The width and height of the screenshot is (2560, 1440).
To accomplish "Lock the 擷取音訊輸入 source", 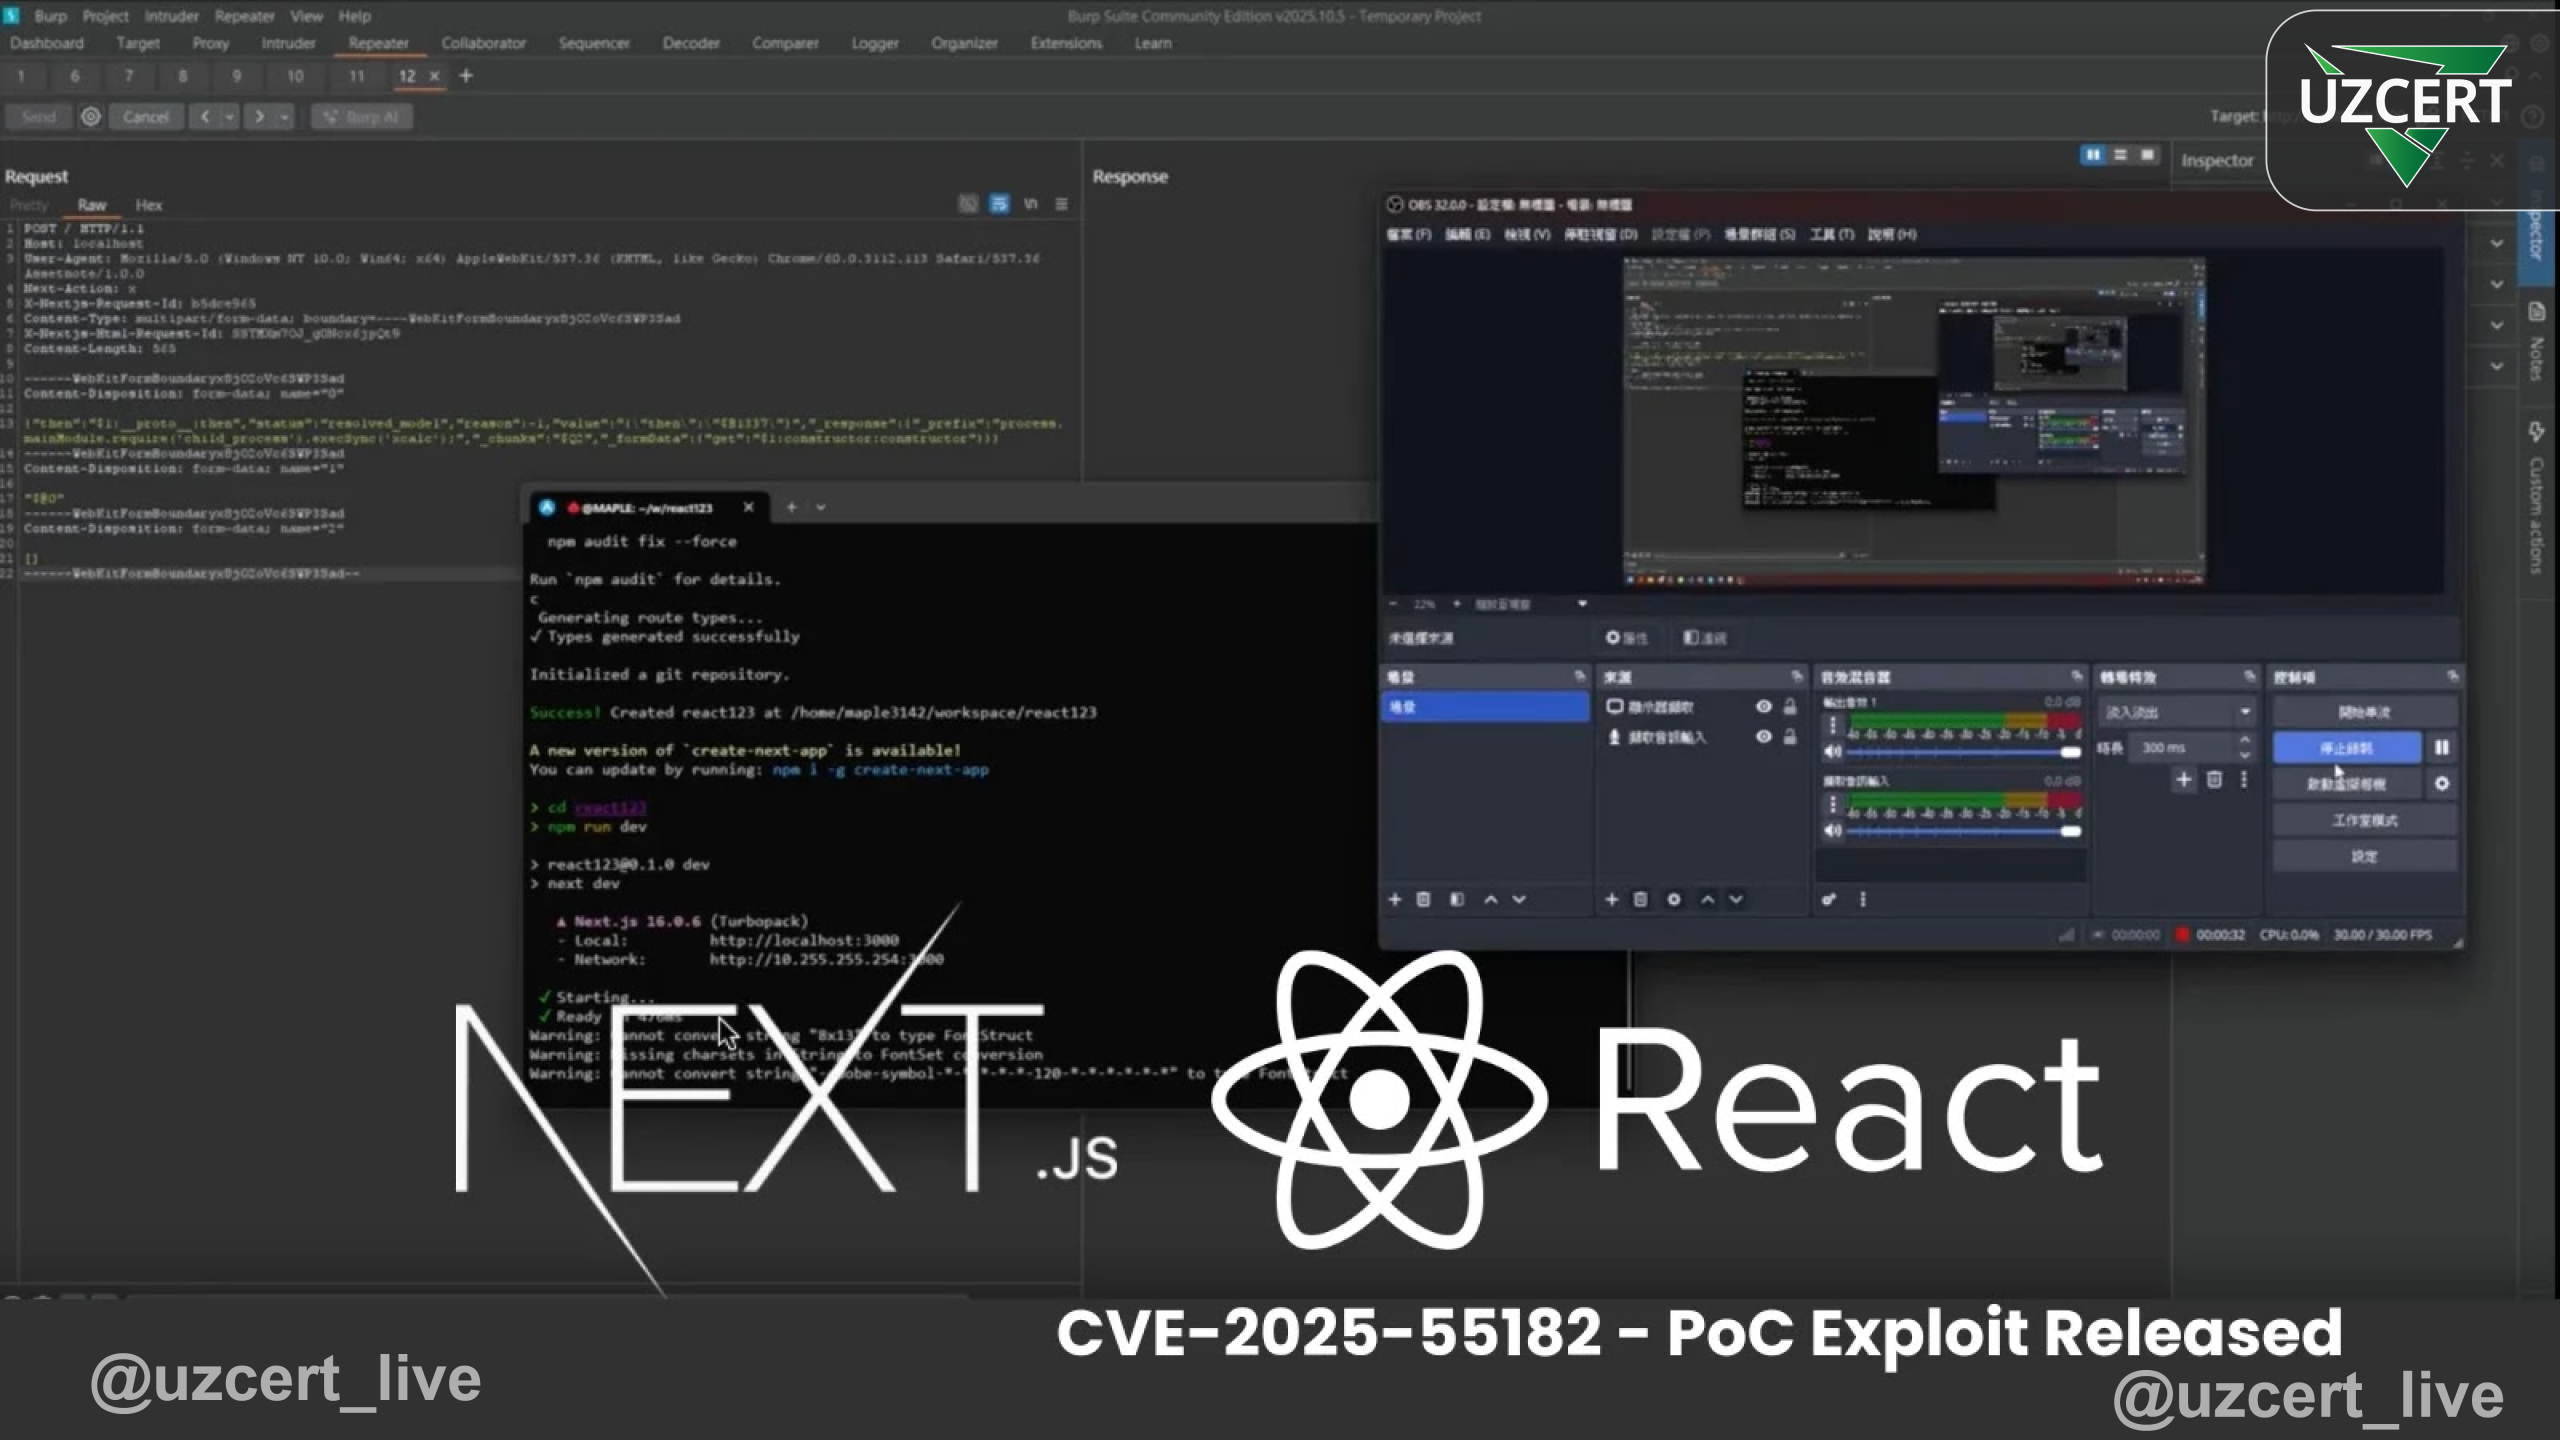I will 1789,737.
